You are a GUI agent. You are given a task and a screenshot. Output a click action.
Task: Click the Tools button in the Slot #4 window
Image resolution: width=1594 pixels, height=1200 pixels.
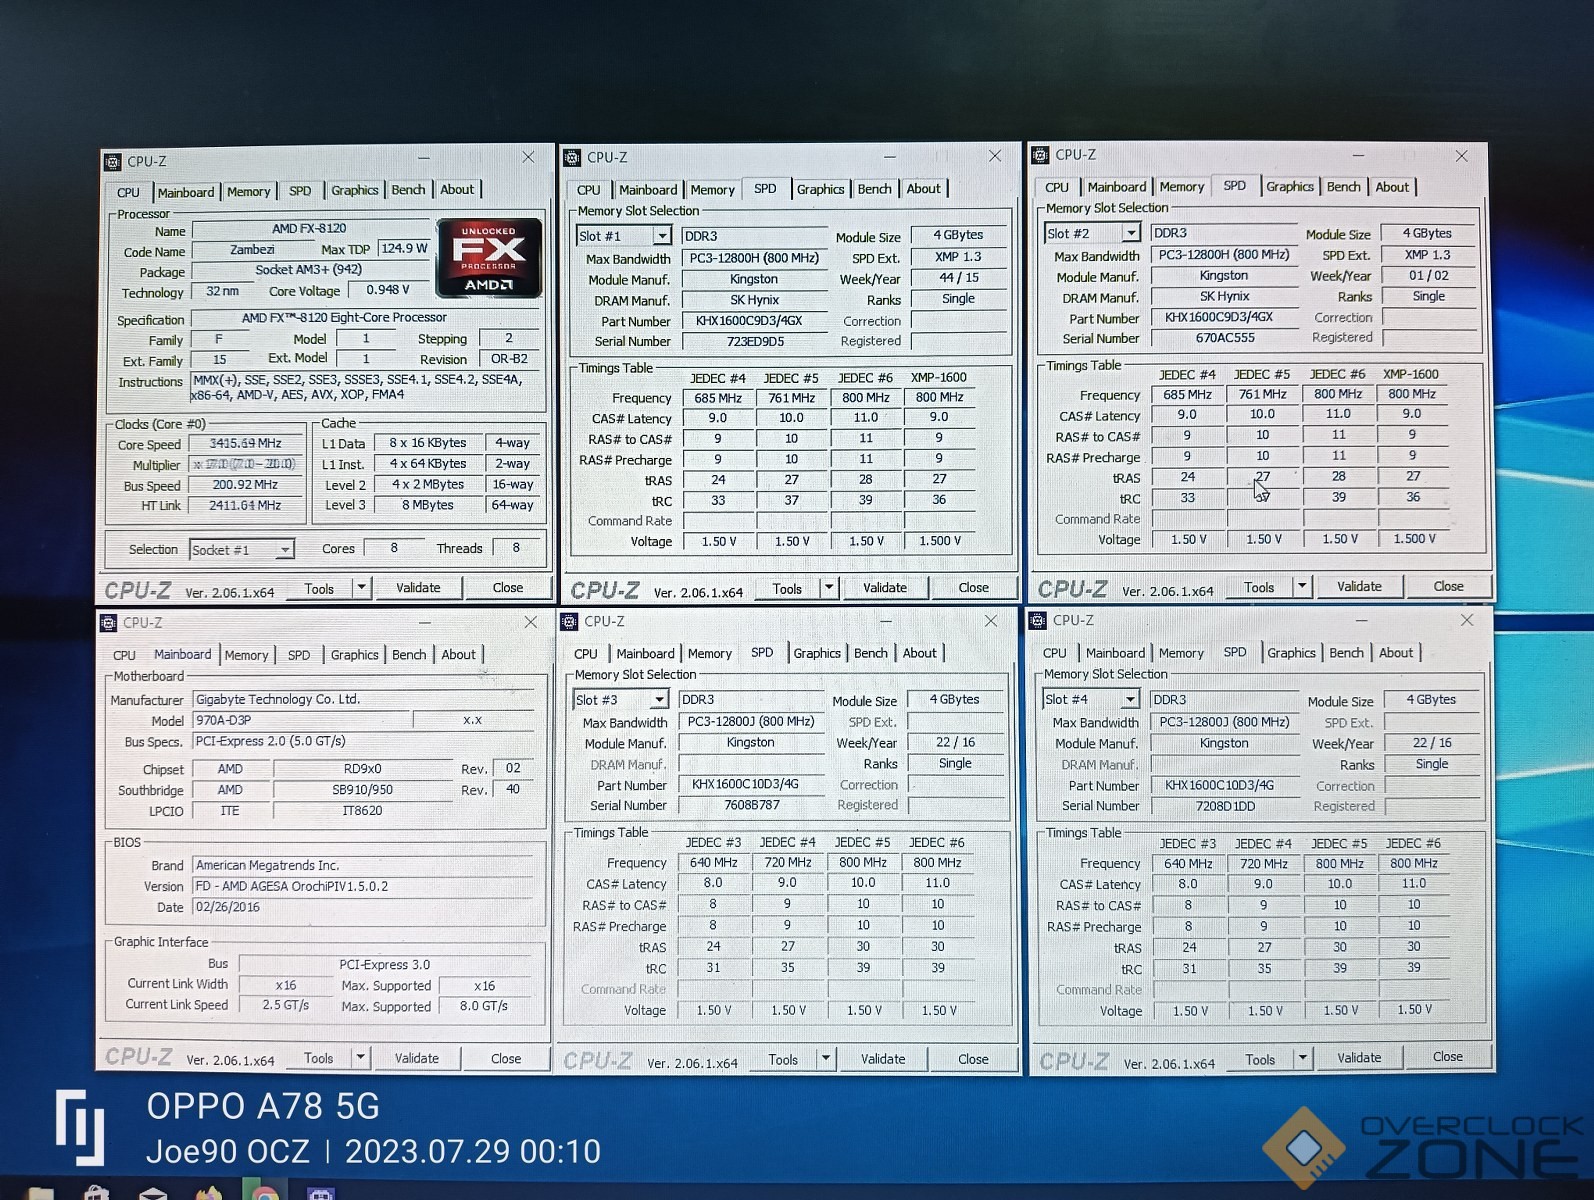click(x=1260, y=1059)
